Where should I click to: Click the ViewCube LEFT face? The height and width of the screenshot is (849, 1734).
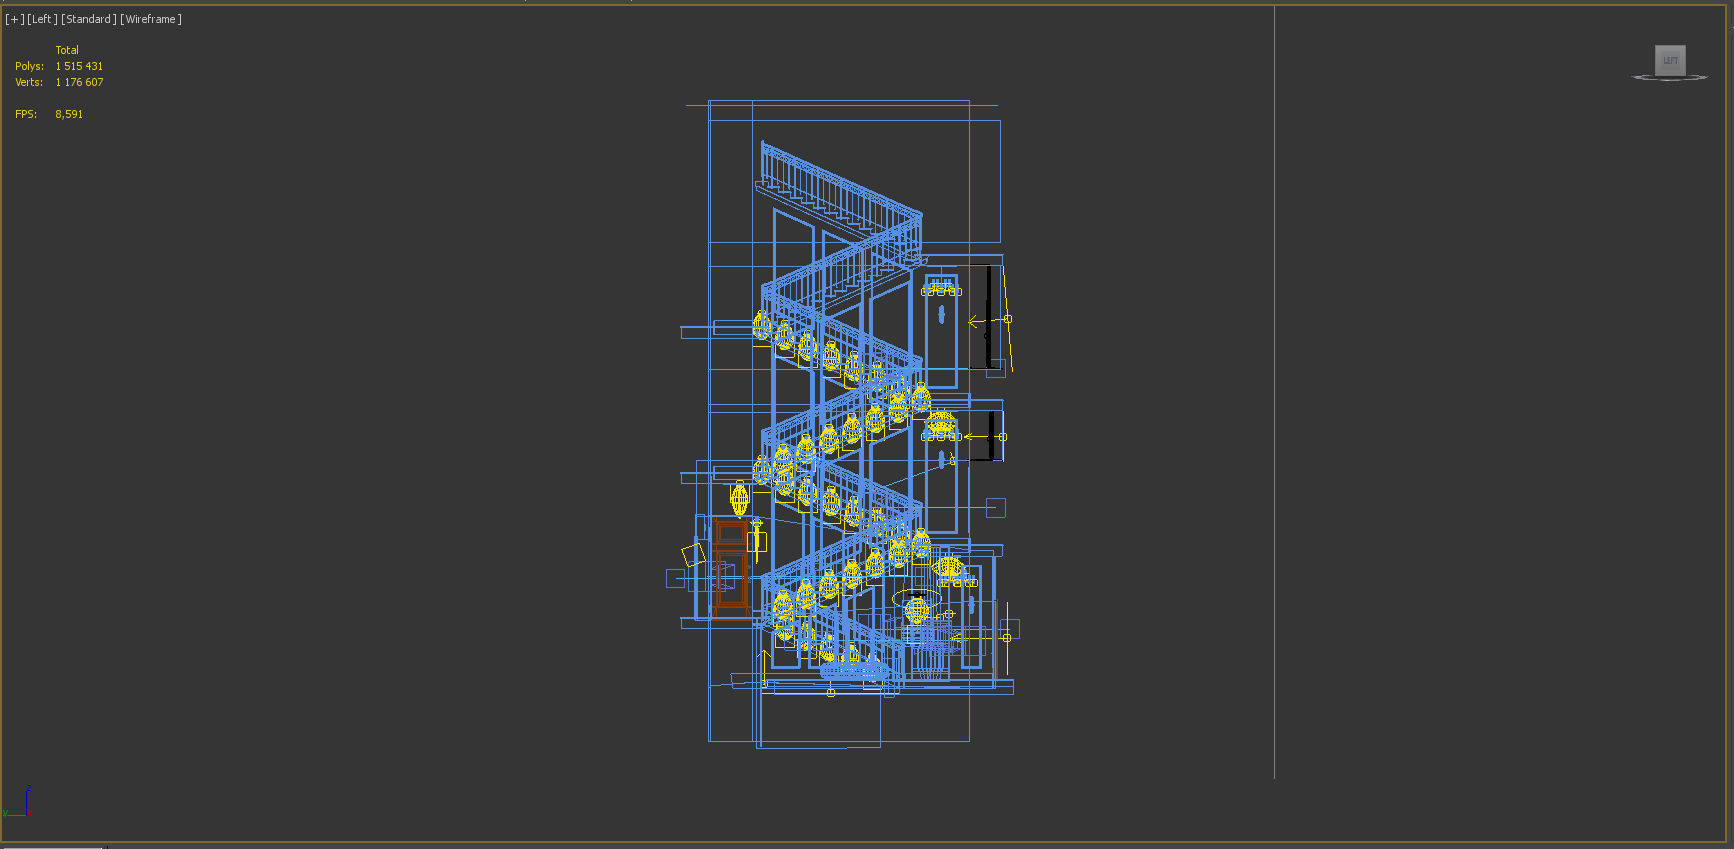tap(1670, 60)
